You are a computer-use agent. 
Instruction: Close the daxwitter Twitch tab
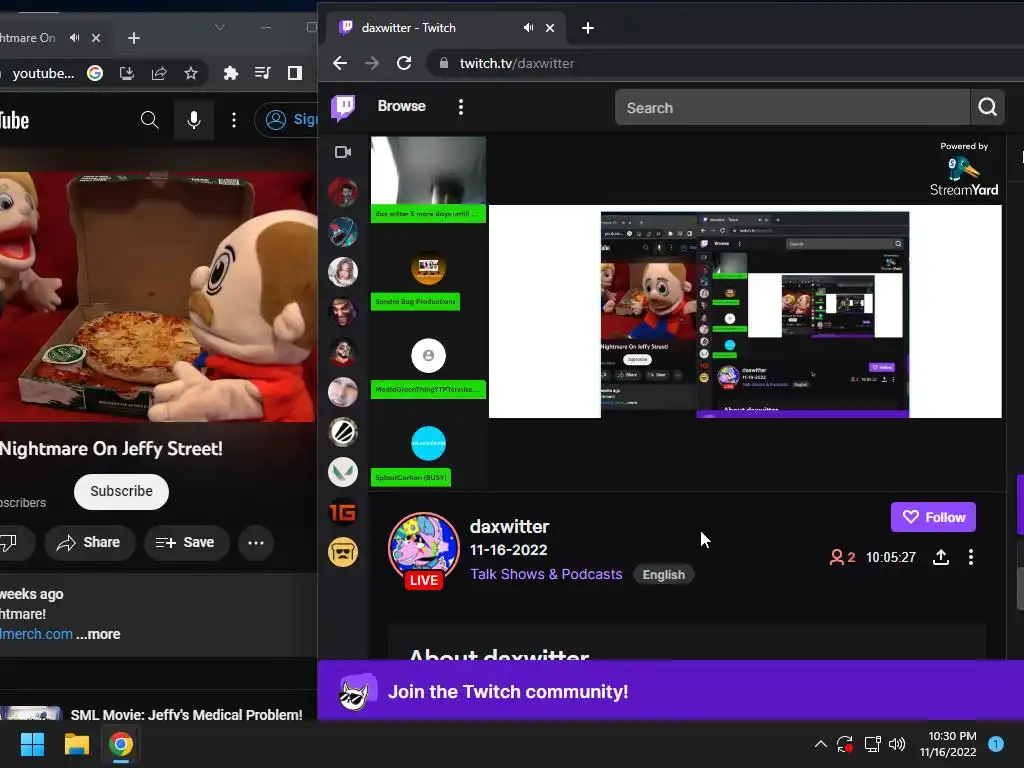click(550, 28)
